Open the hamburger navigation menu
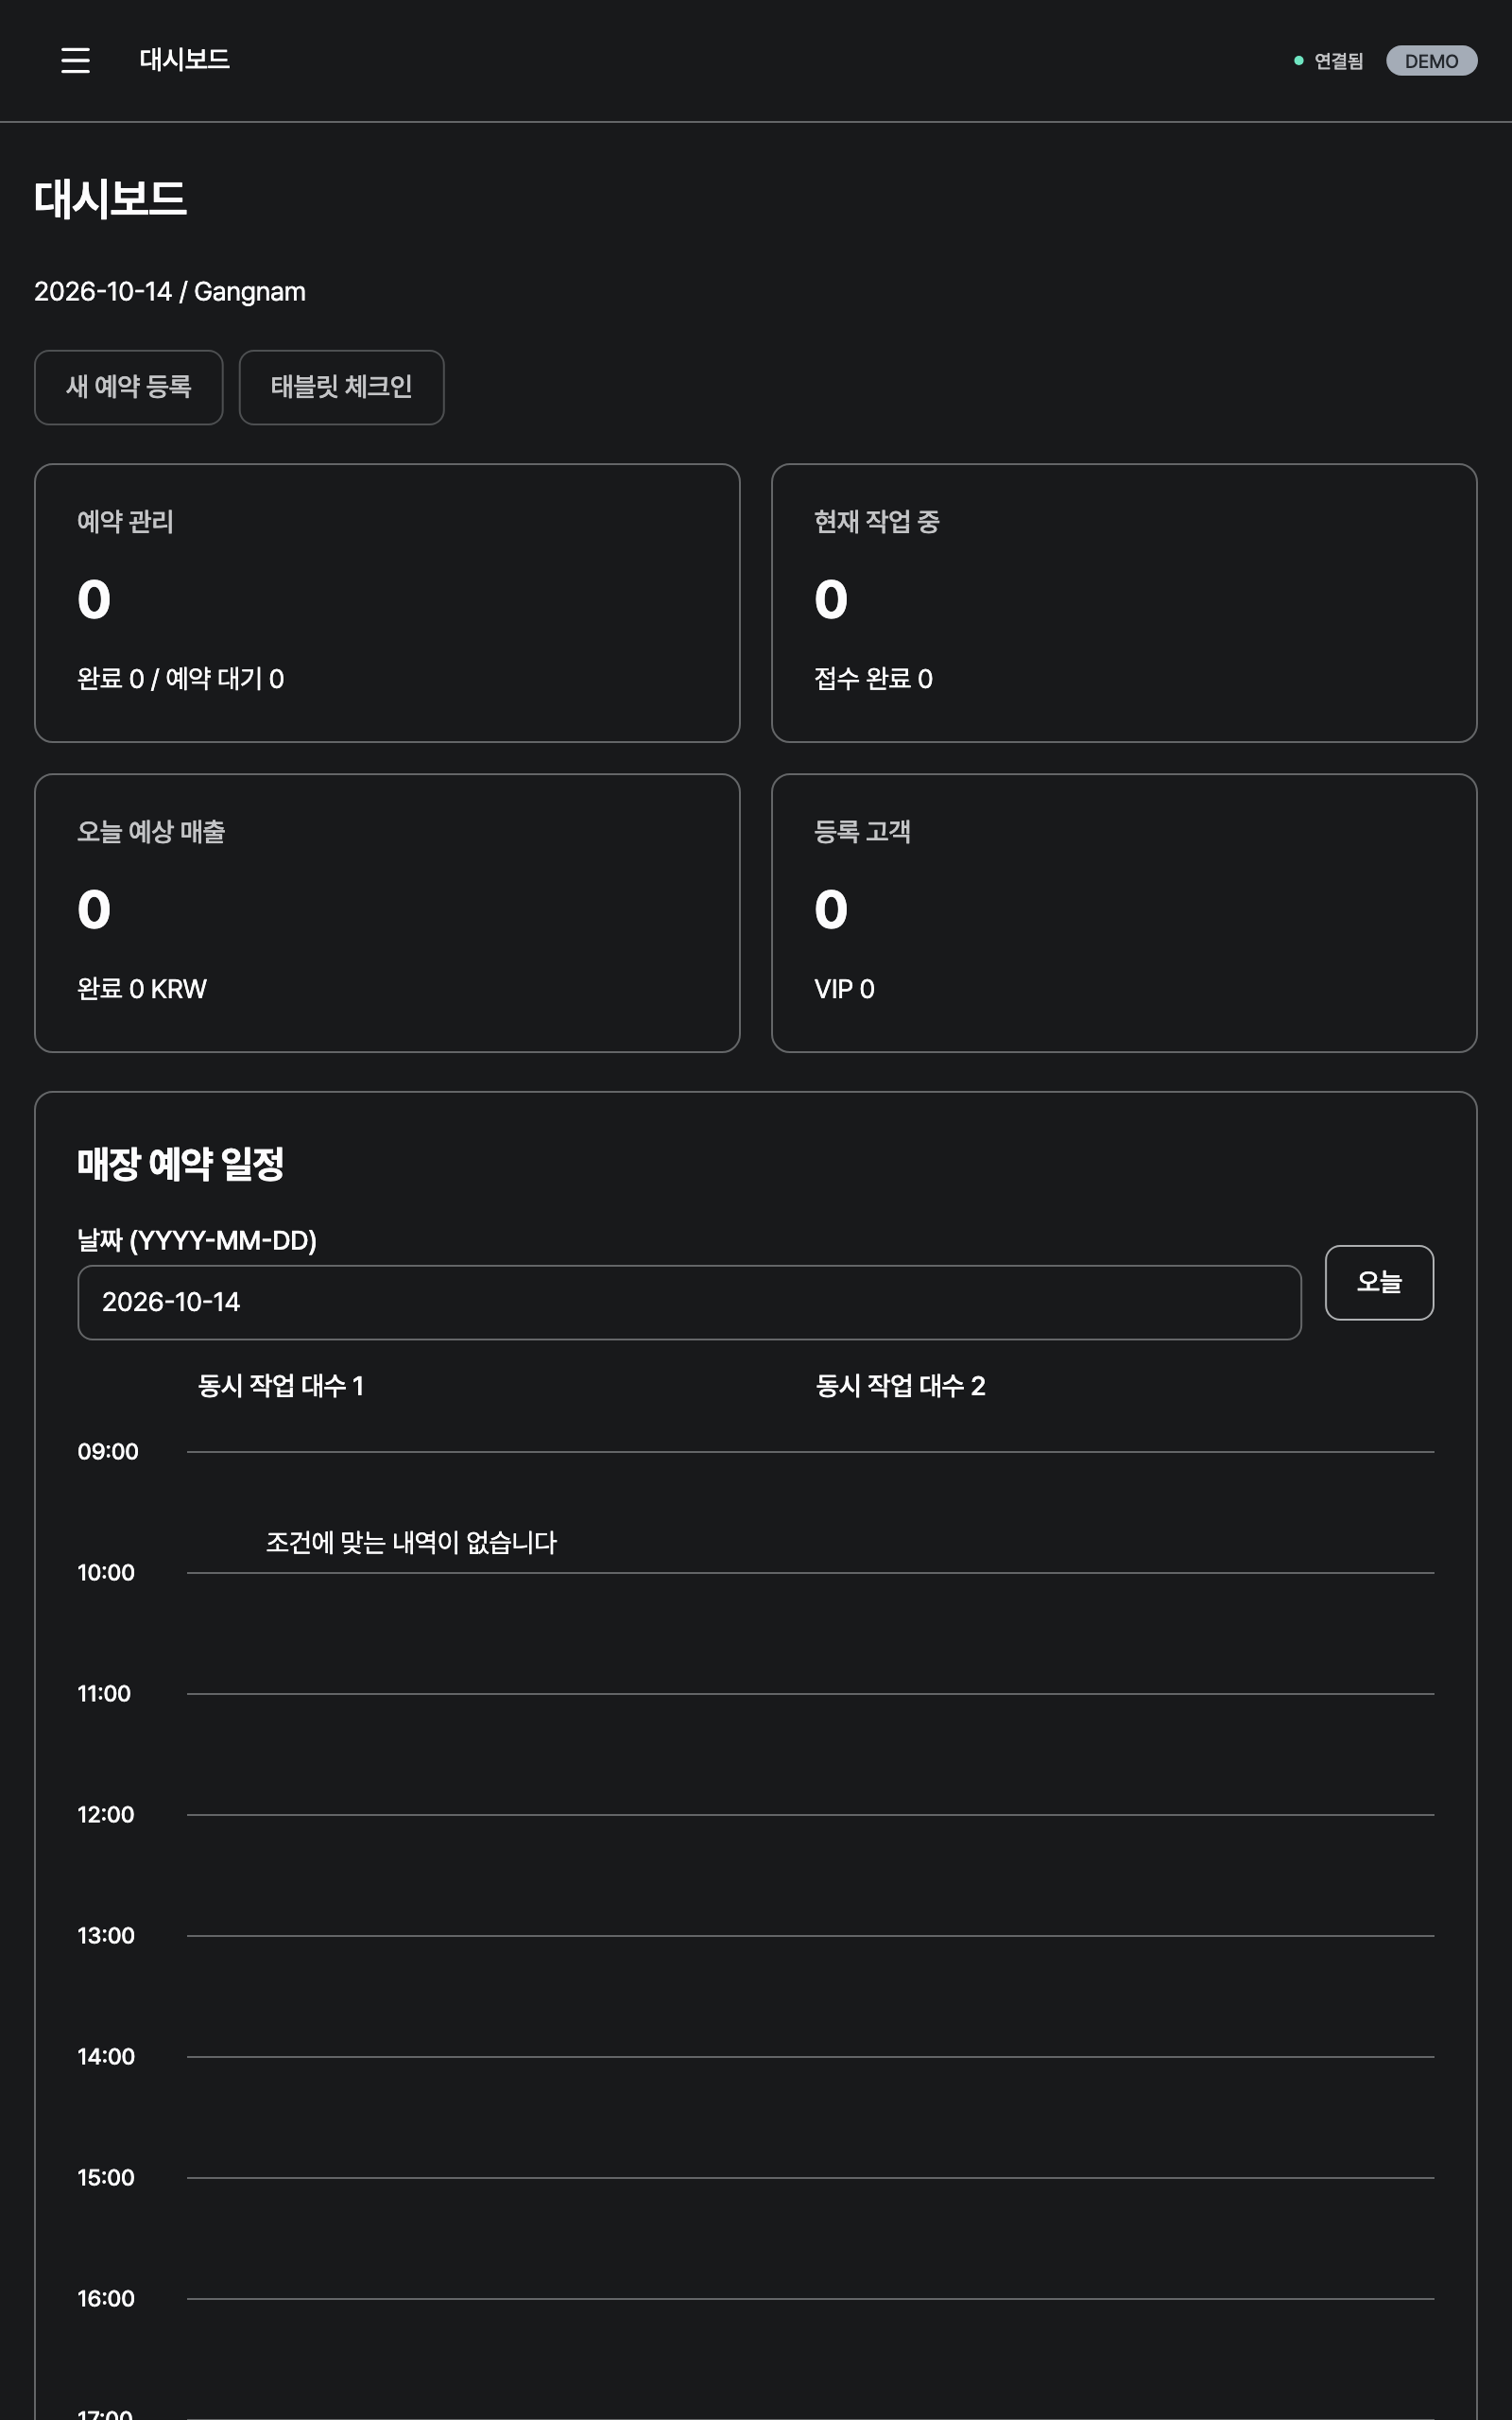 pos(75,60)
